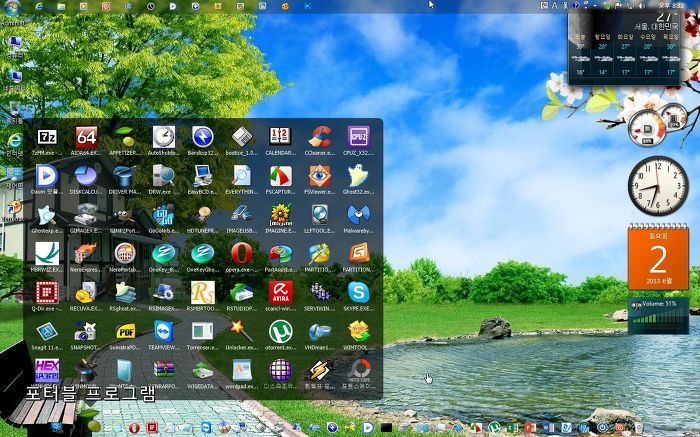Open the utorrent.exe icon in the panel
Image resolution: width=700 pixels, height=437 pixels.
pyautogui.click(x=281, y=332)
